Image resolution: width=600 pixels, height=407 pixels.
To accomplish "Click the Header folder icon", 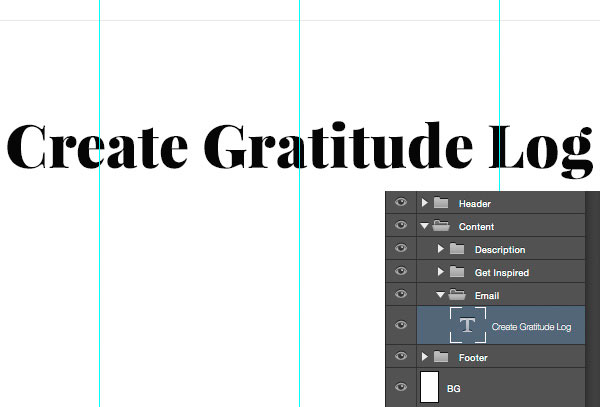I will tap(441, 203).
